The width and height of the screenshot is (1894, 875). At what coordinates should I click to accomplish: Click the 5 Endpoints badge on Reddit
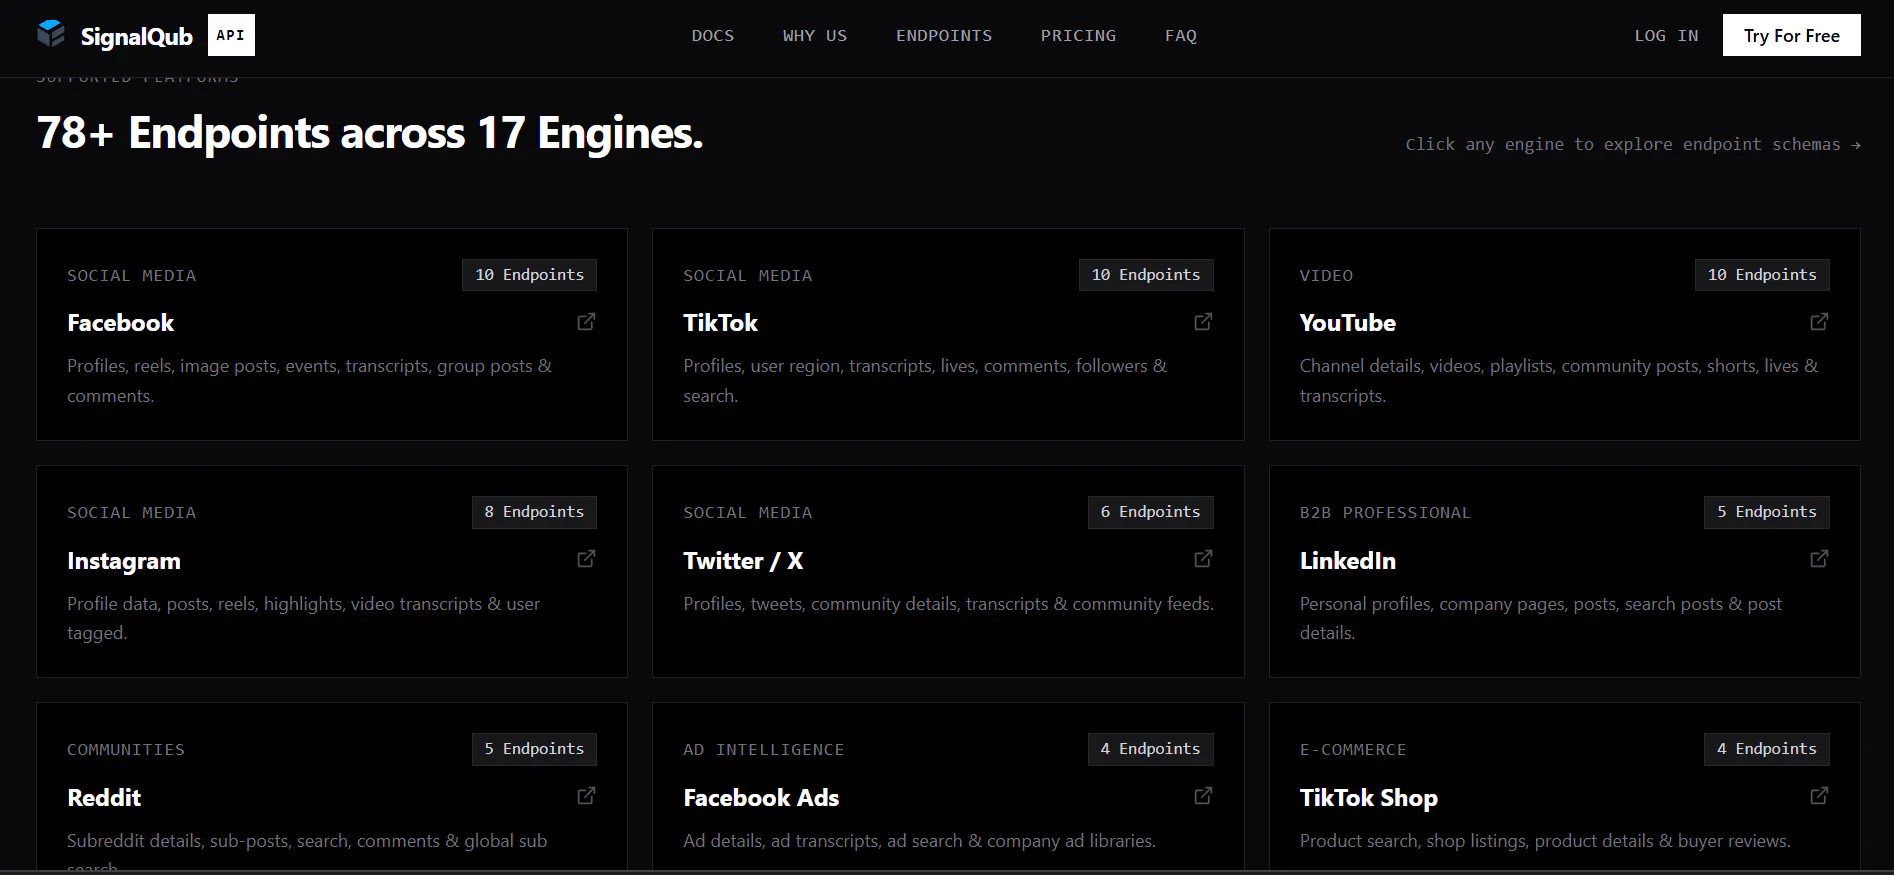click(534, 749)
